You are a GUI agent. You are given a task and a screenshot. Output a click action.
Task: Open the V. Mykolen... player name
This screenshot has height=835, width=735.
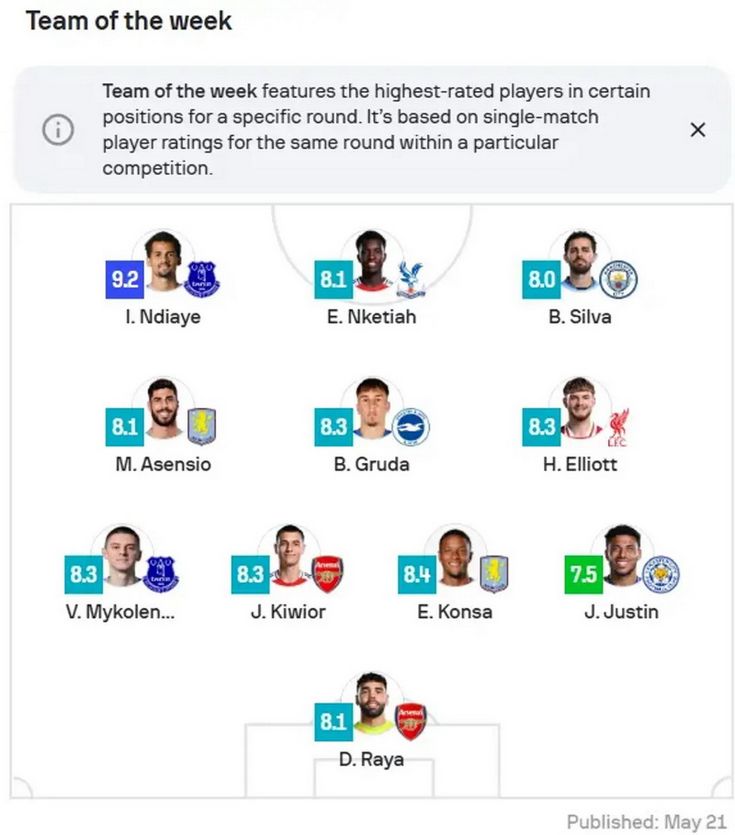pos(120,612)
